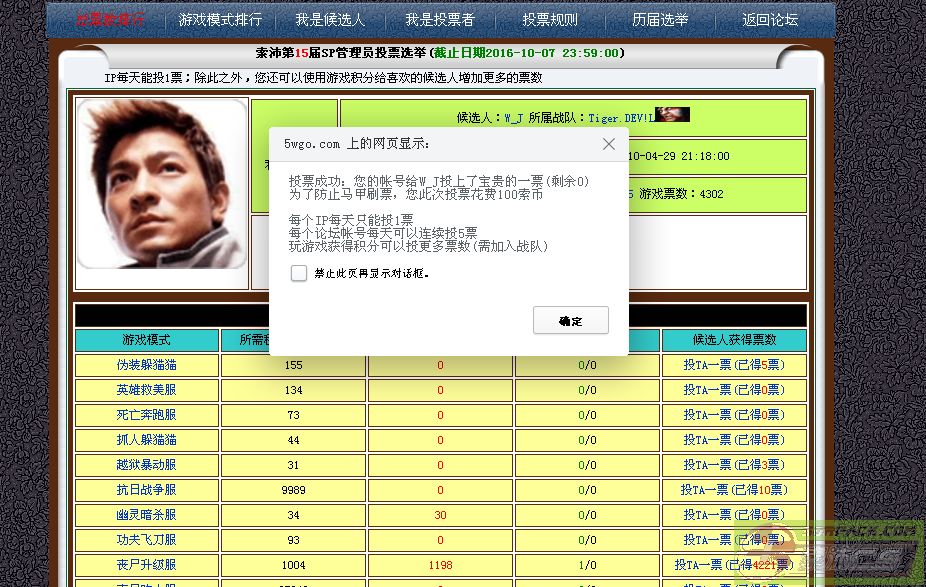Tick the 禁止此页再显示对话框 checkbox
This screenshot has width=926, height=587.
pos(299,273)
